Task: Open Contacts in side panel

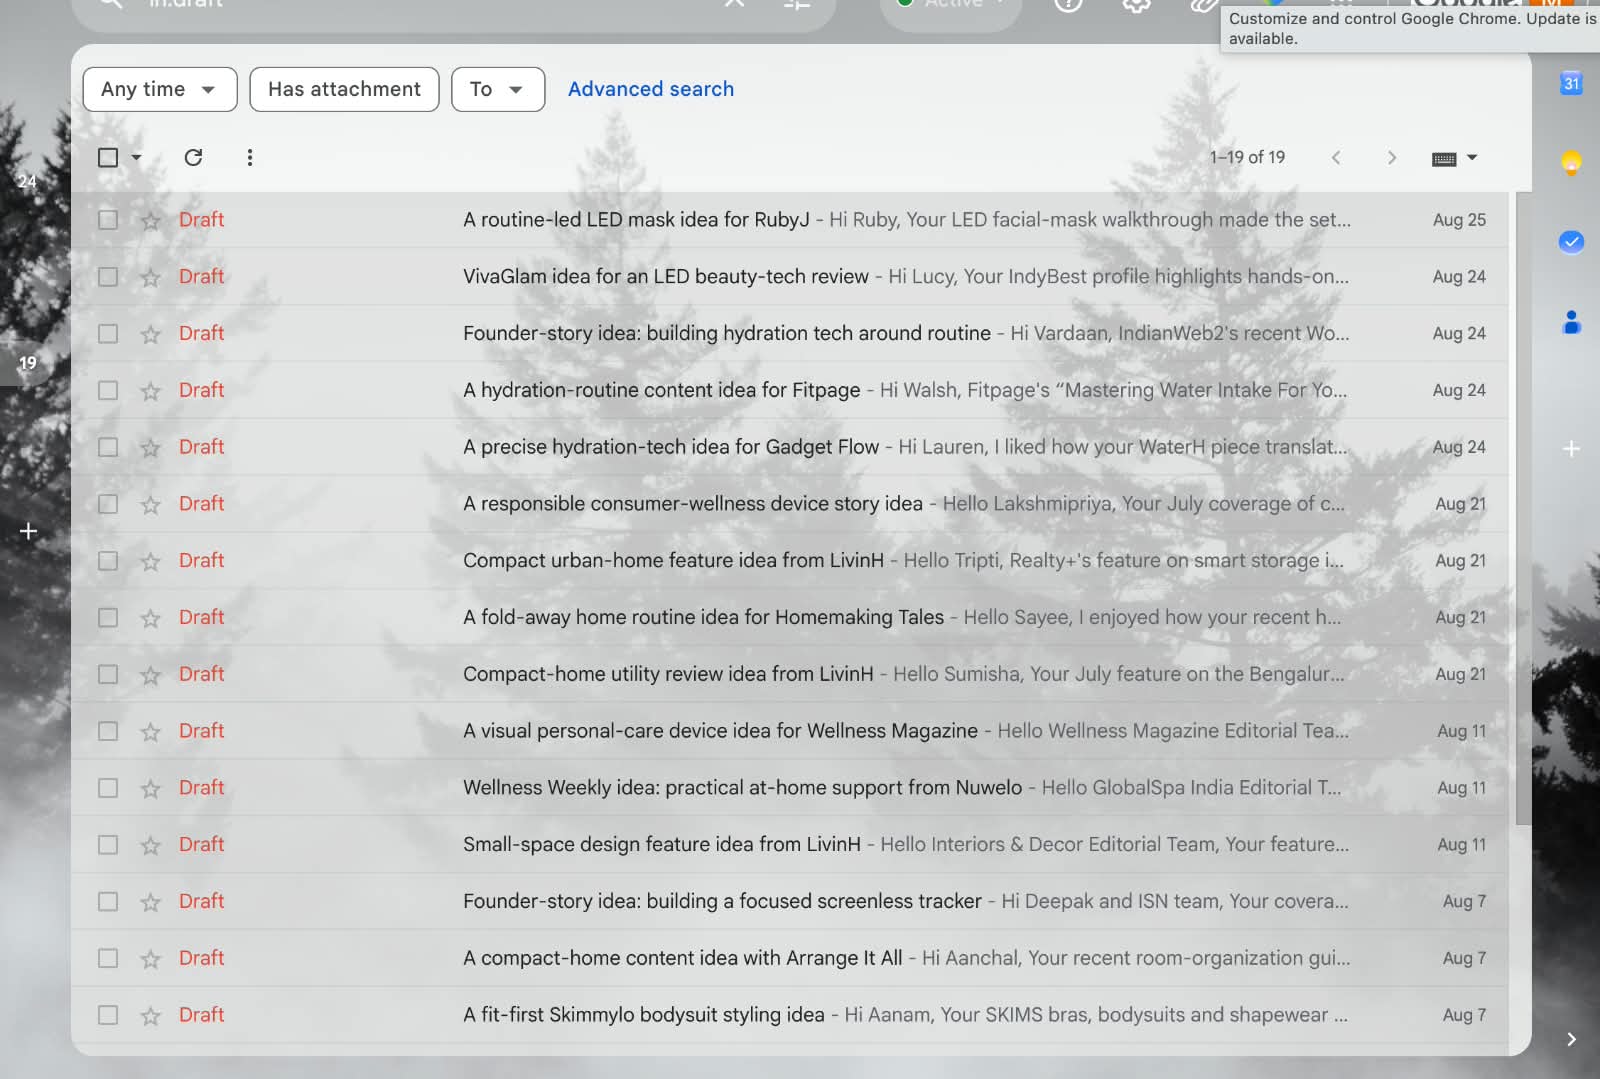Action: click(x=1571, y=322)
